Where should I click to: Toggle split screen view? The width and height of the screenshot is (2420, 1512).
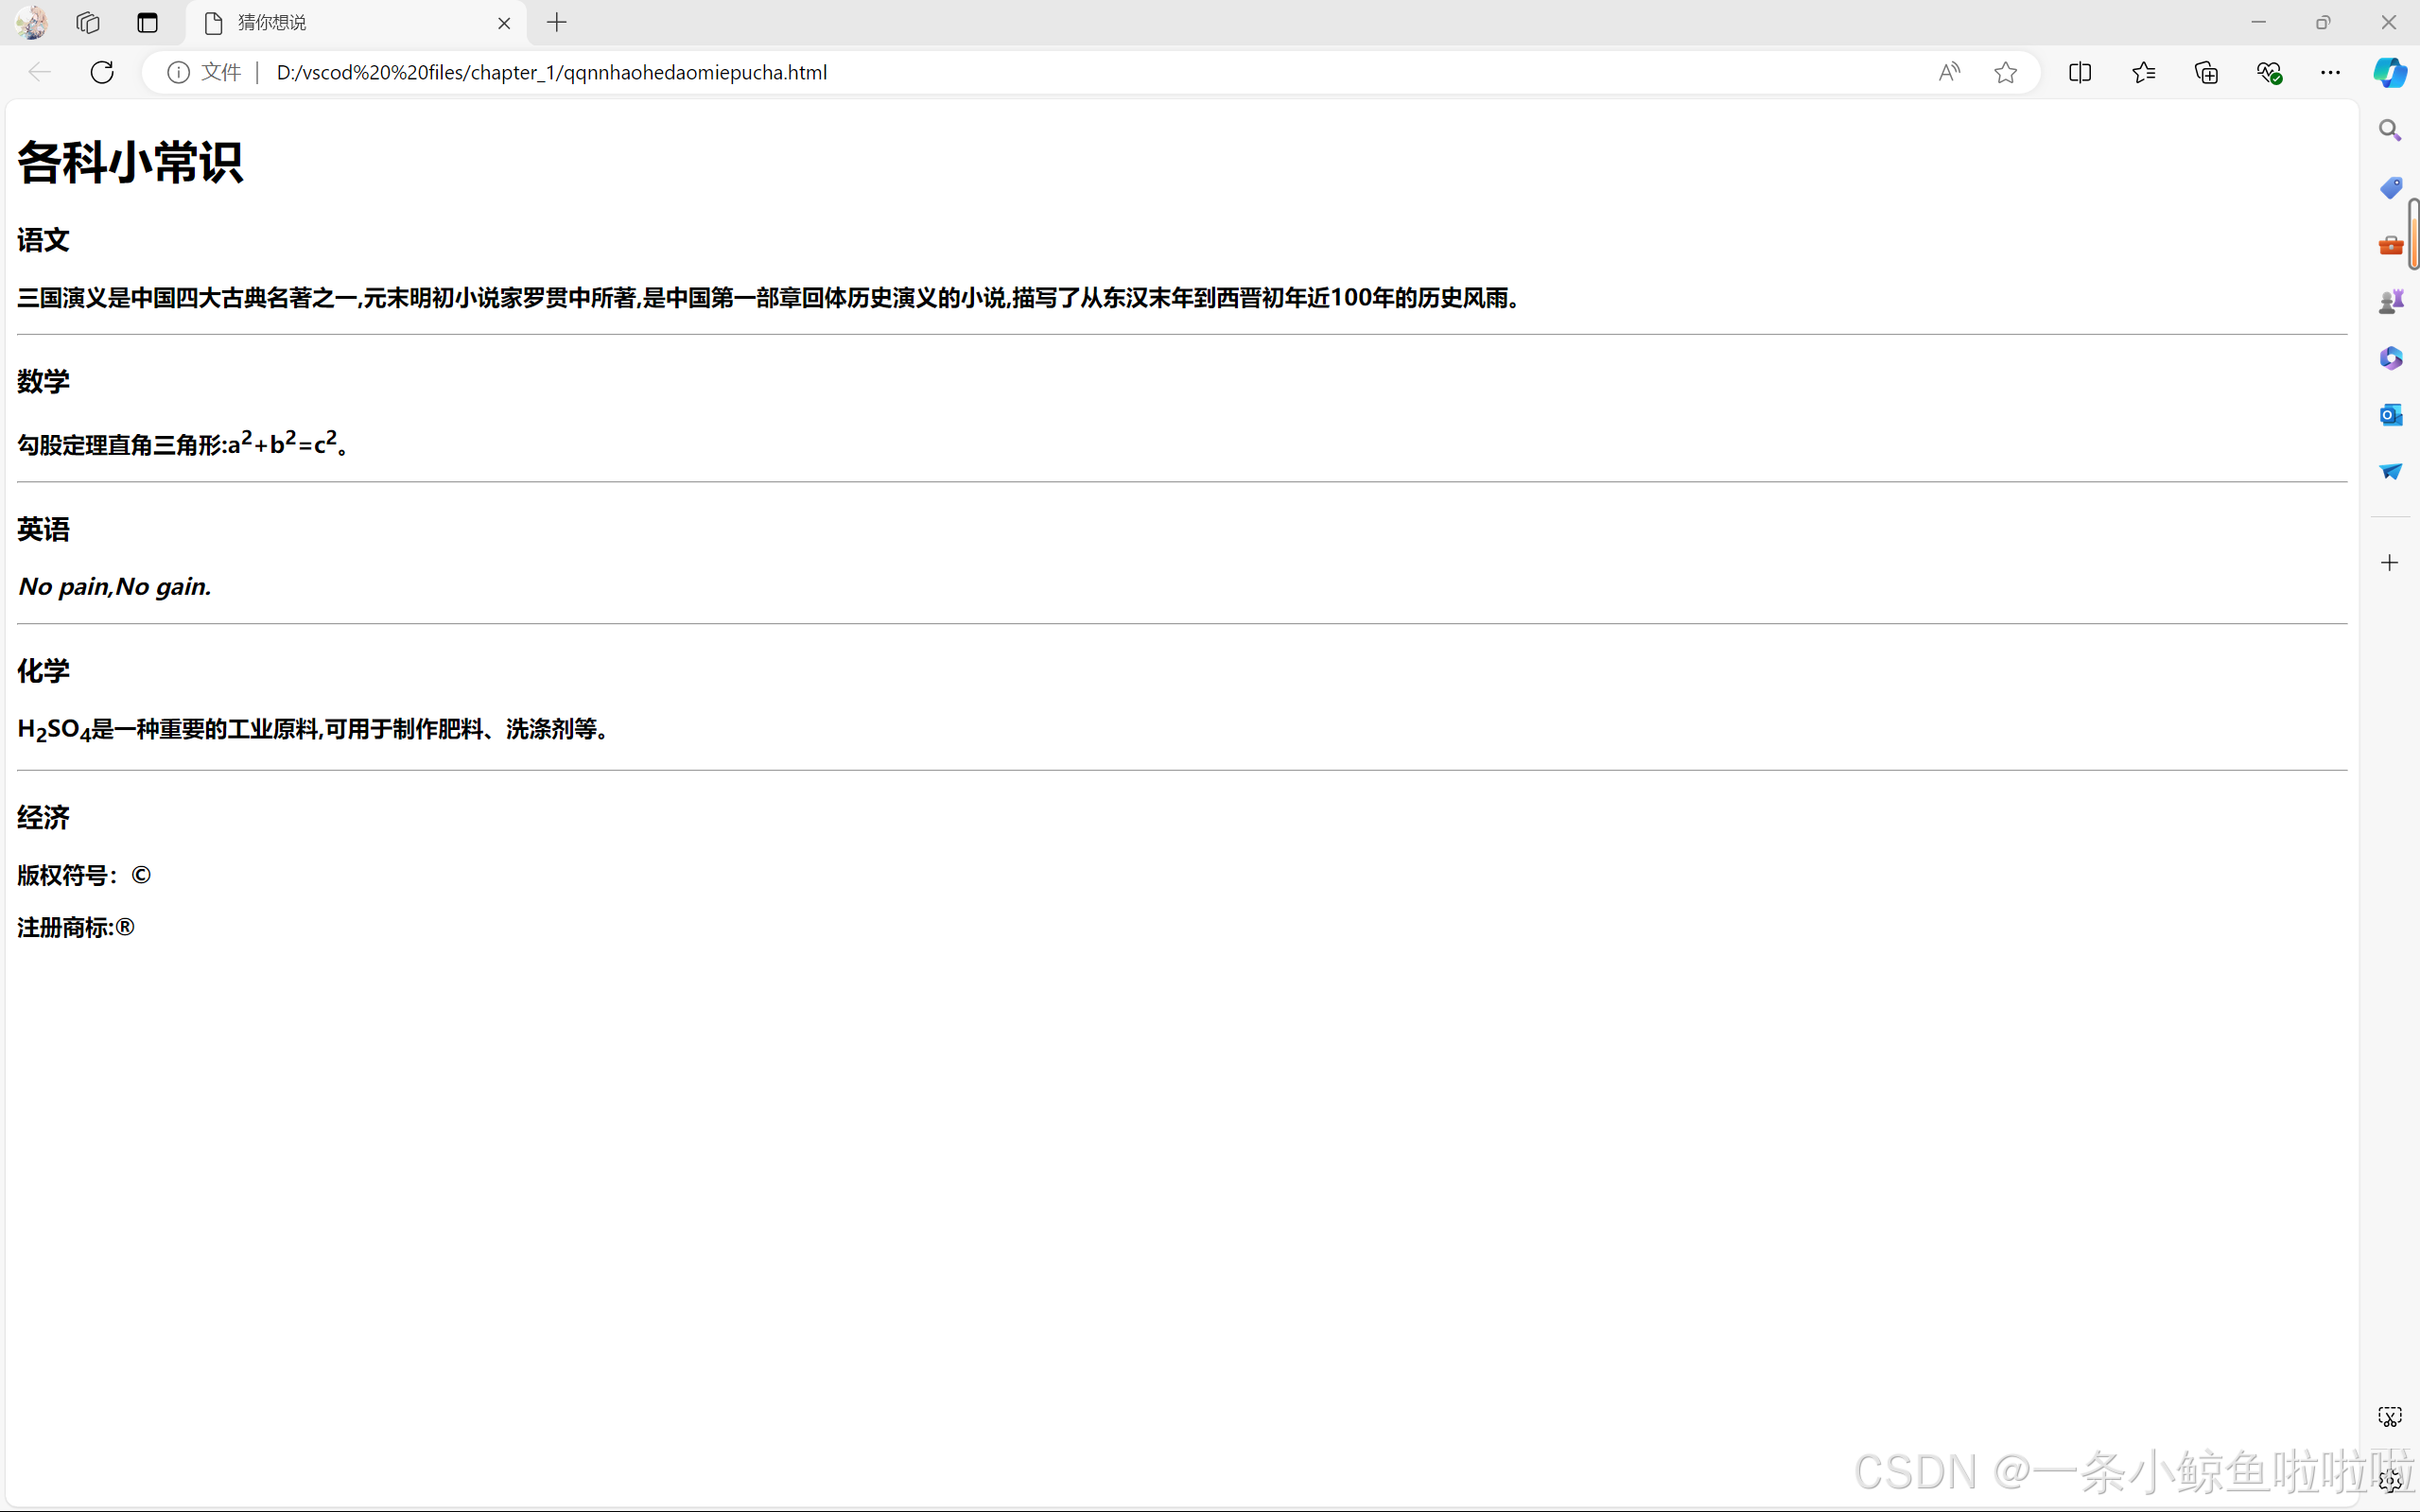pos(2080,72)
